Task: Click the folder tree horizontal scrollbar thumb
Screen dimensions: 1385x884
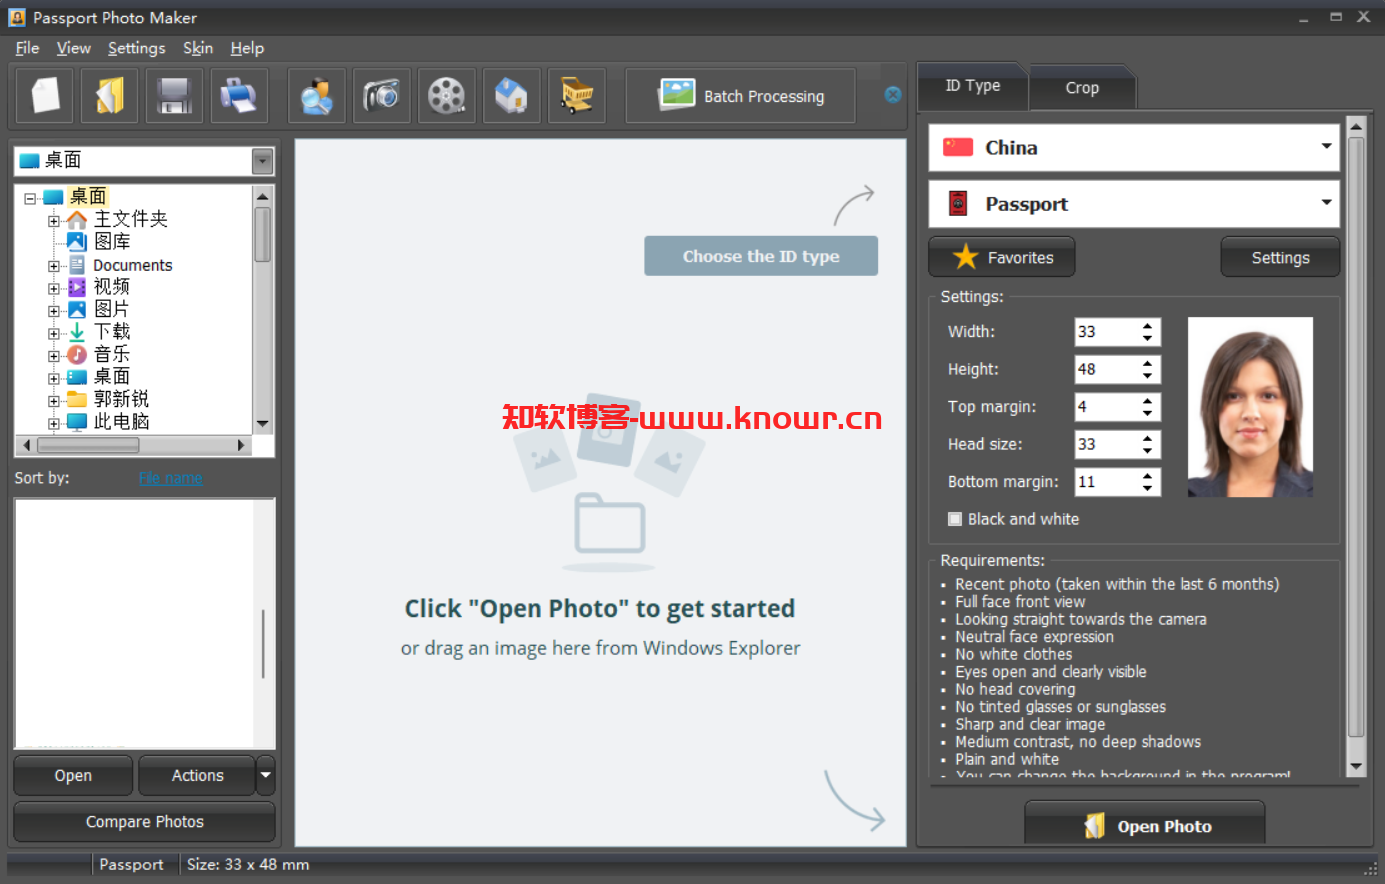Action: pos(88,445)
